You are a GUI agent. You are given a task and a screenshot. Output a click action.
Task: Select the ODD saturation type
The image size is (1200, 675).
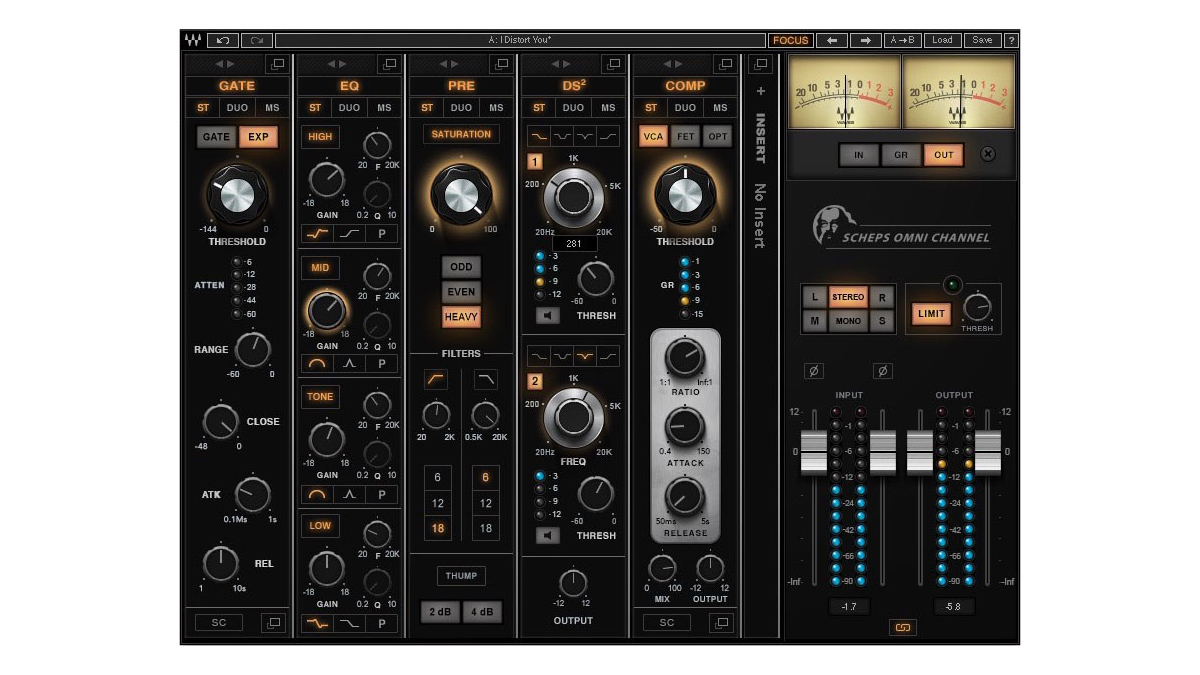(x=461, y=267)
